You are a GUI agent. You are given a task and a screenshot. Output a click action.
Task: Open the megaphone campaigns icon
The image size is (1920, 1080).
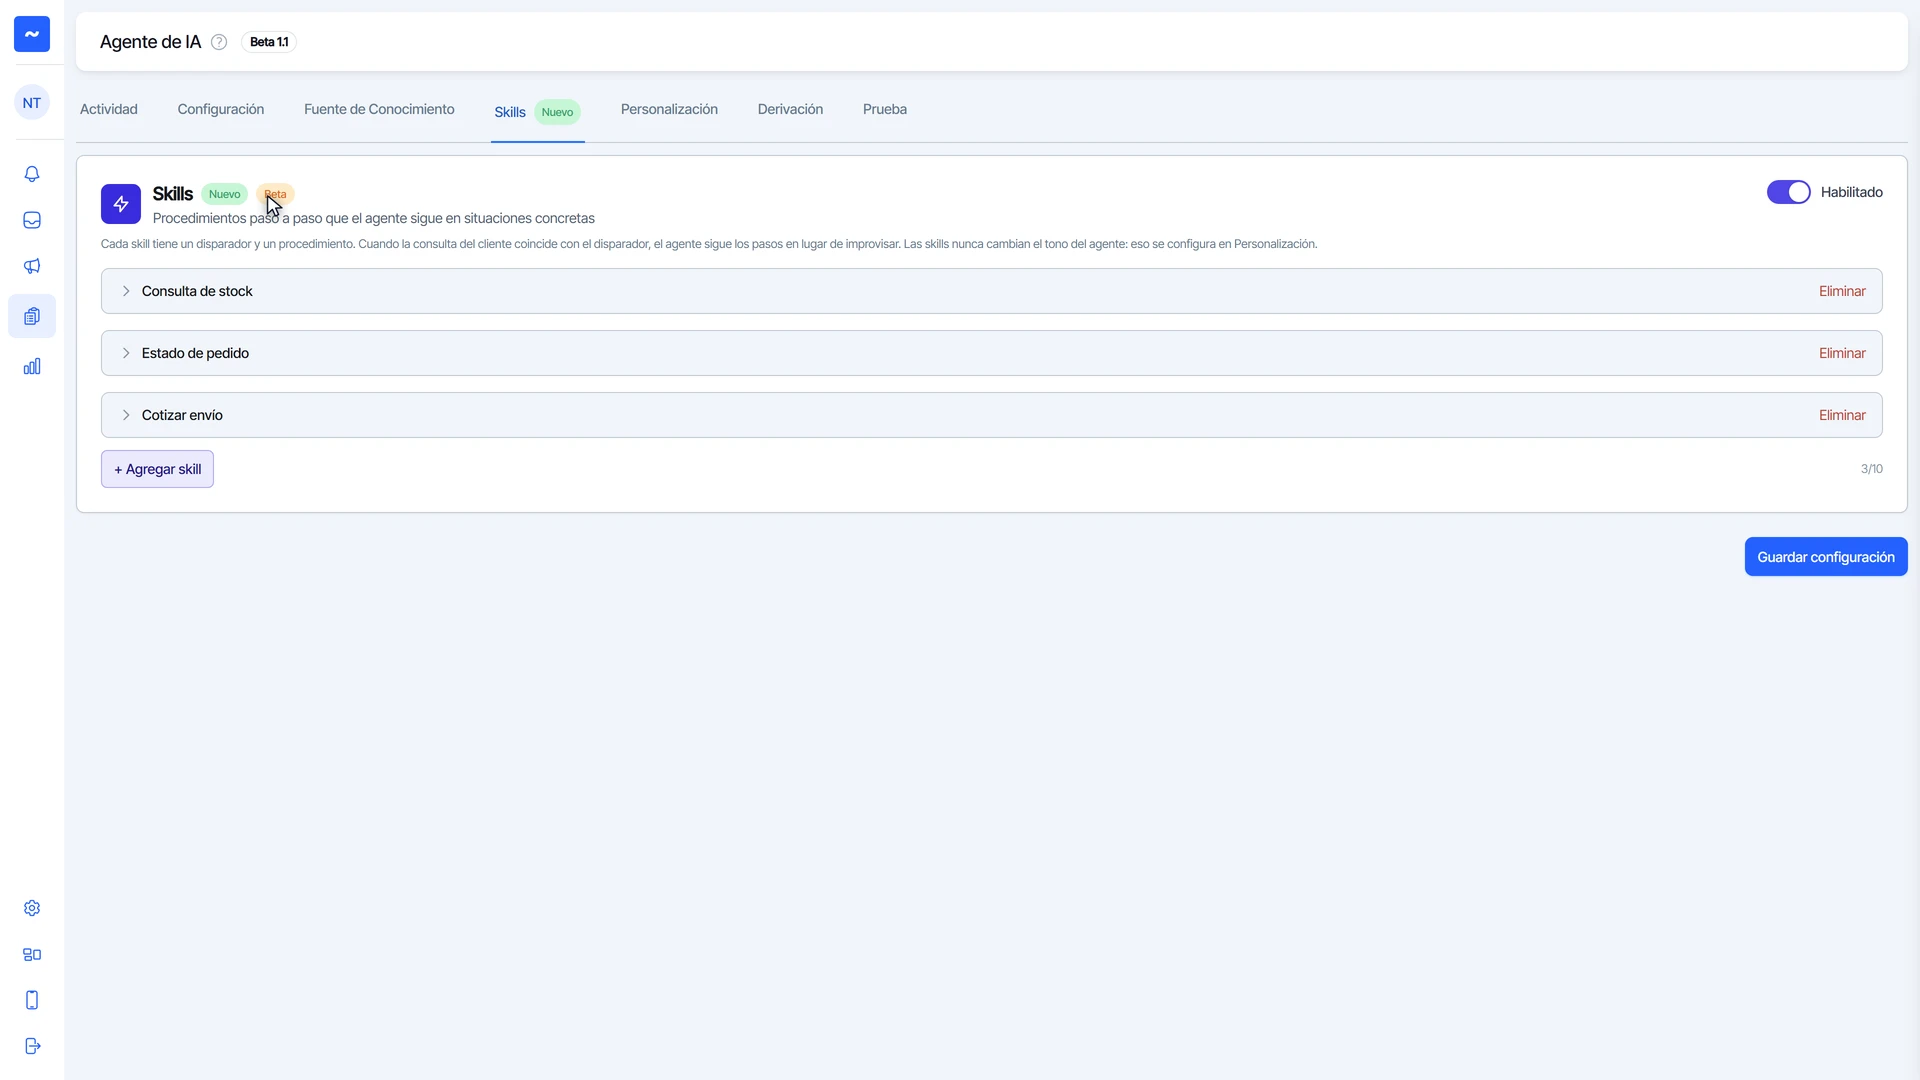click(x=32, y=266)
